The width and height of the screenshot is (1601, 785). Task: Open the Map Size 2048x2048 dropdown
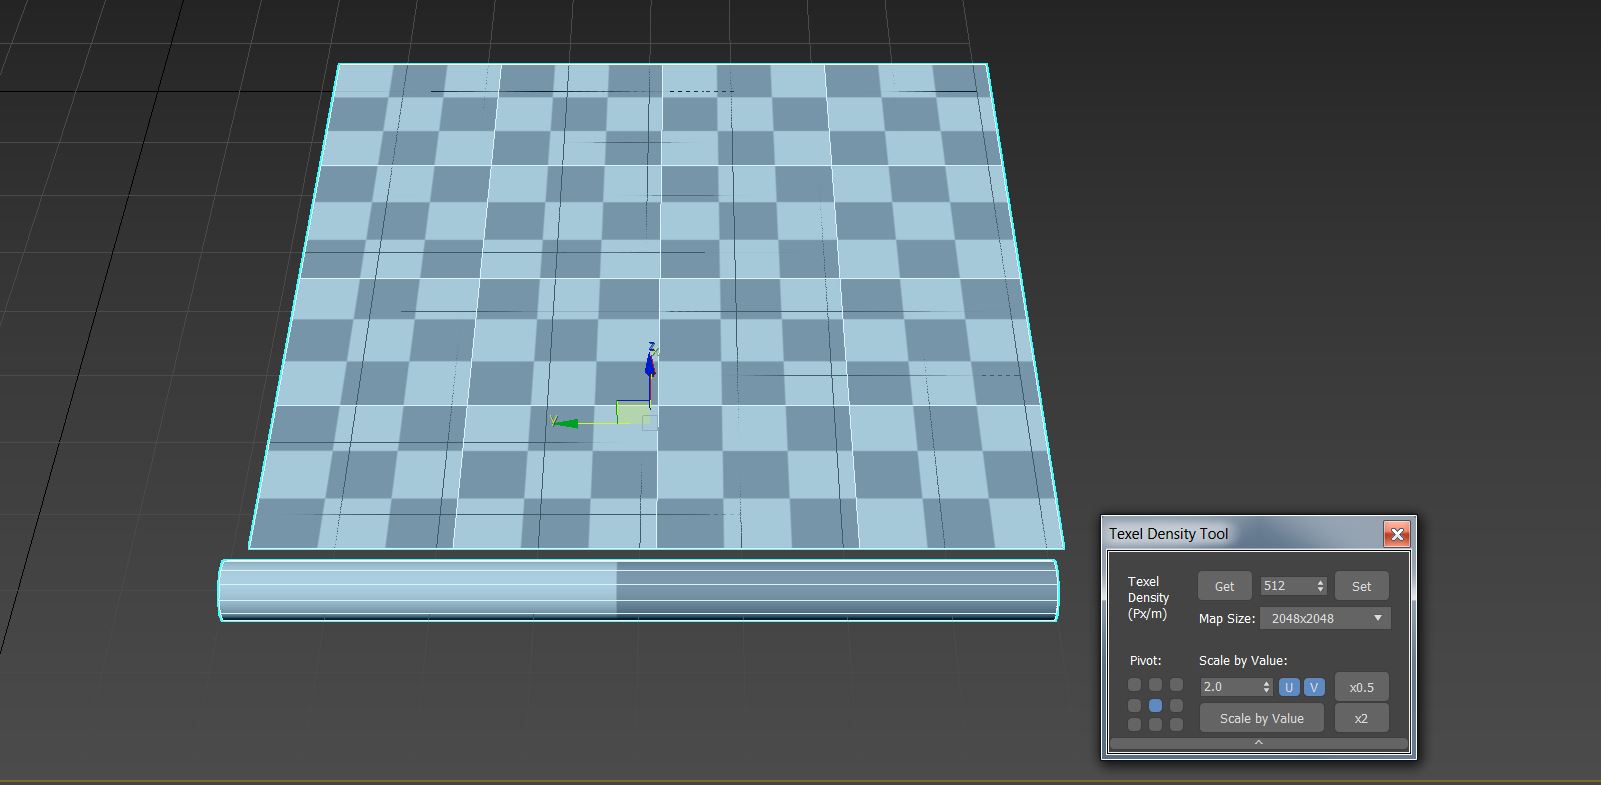pyautogui.click(x=1325, y=618)
